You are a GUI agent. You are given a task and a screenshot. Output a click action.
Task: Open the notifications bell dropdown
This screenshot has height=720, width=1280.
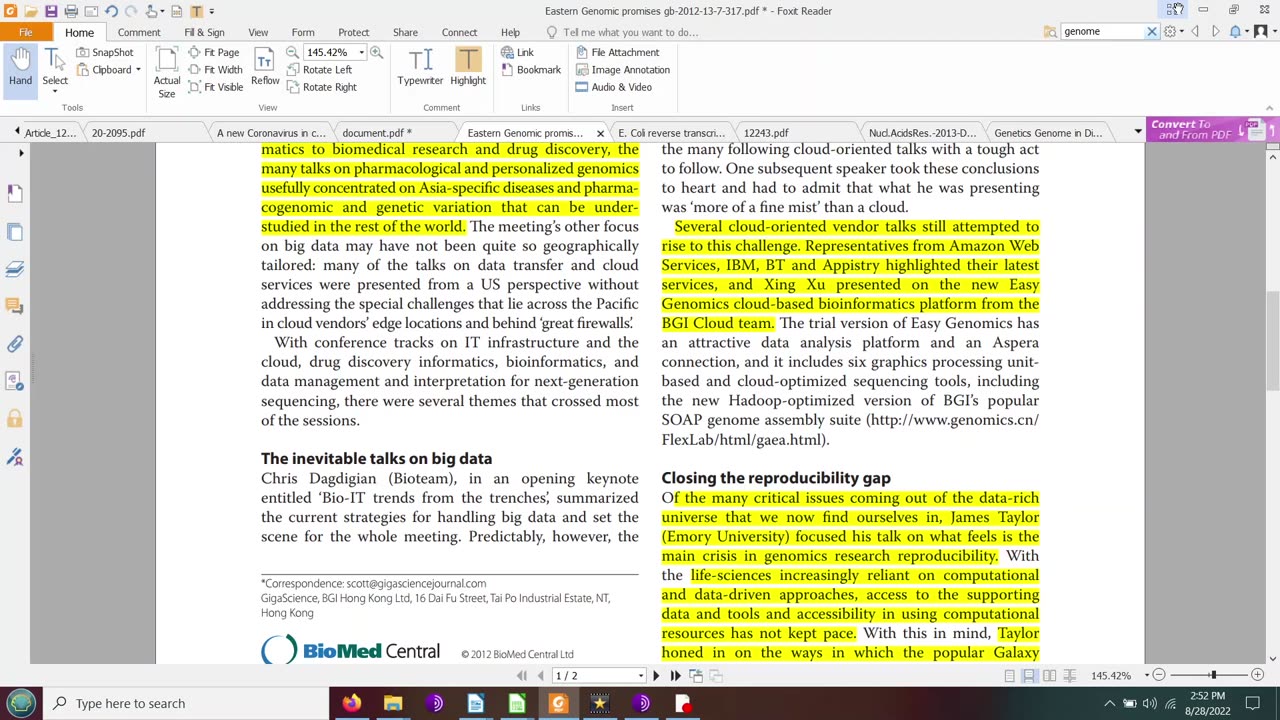1238,32
